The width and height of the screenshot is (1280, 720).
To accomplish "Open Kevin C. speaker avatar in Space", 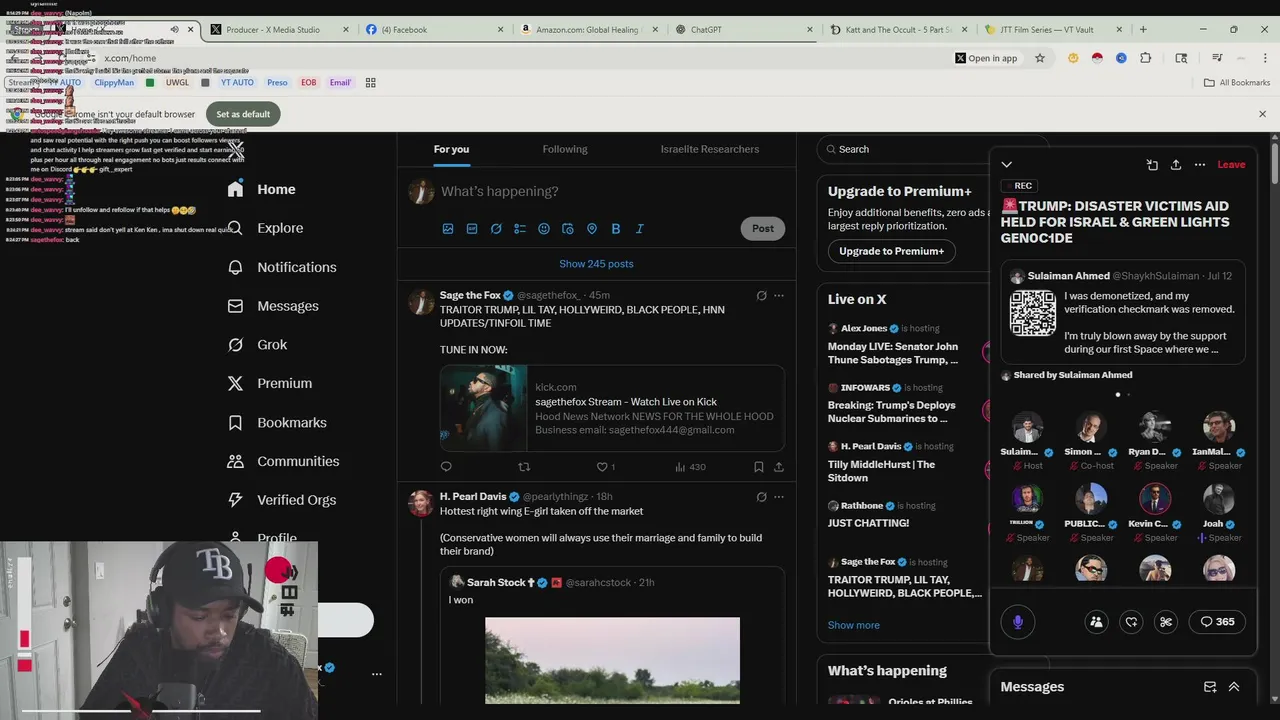I will click(x=1155, y=499).
